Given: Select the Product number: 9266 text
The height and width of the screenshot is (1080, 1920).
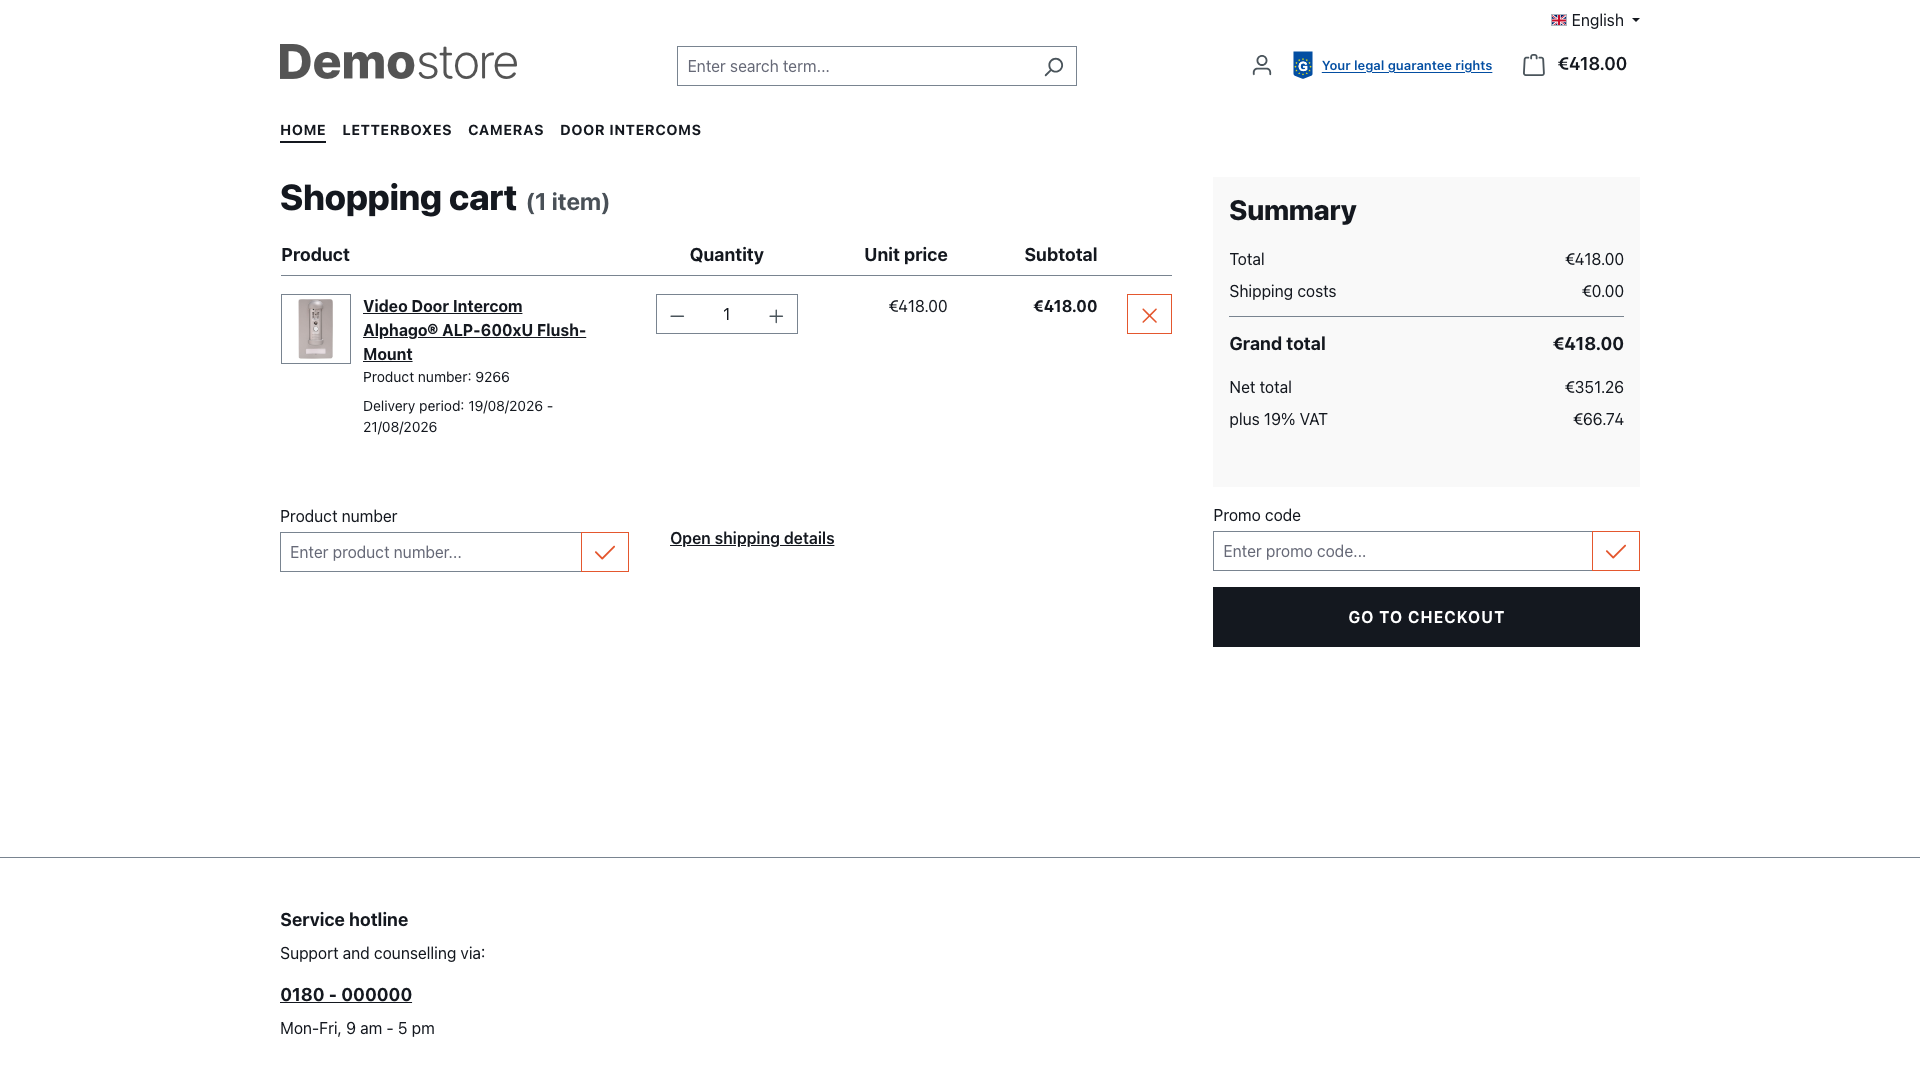Looking at the screenshot, I should click(x=436, y=377).
